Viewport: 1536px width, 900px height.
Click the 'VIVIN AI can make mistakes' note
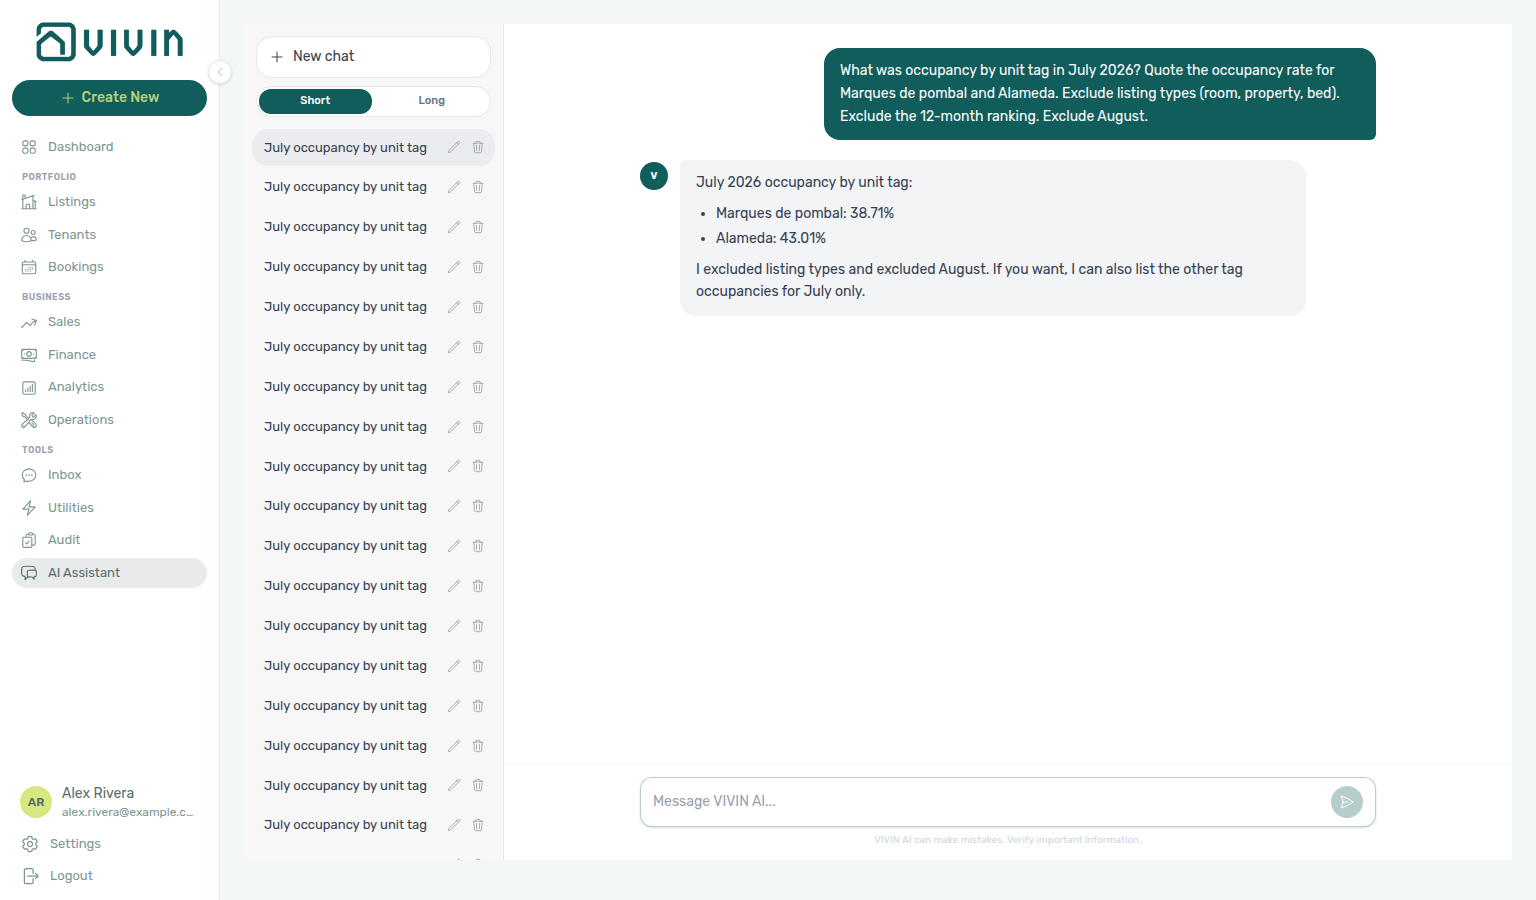(x=1008, y=840)
